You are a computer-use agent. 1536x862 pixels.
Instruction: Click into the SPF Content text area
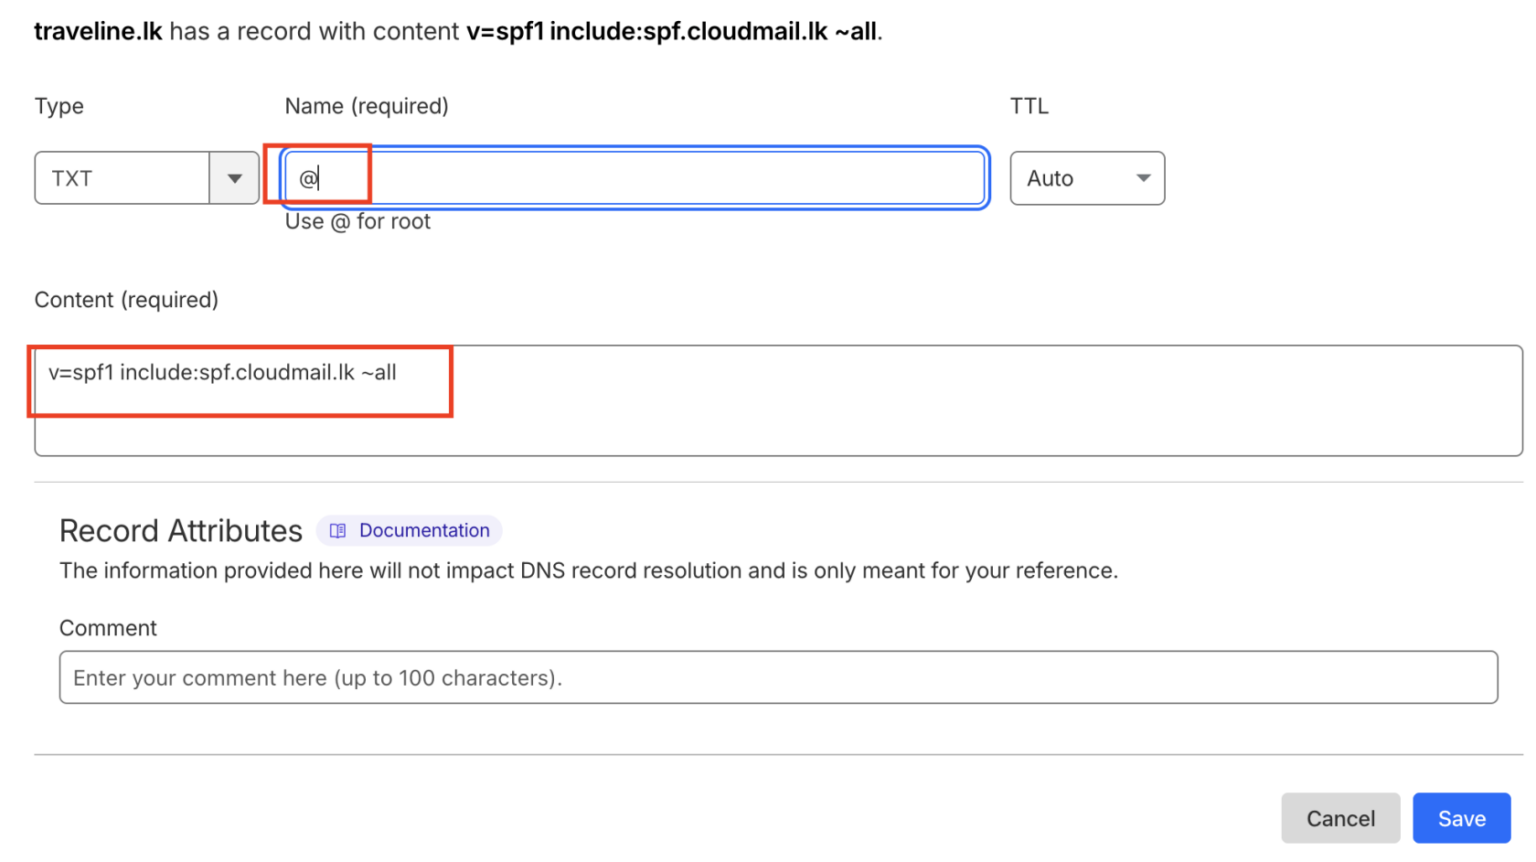(x=778, y=401)
